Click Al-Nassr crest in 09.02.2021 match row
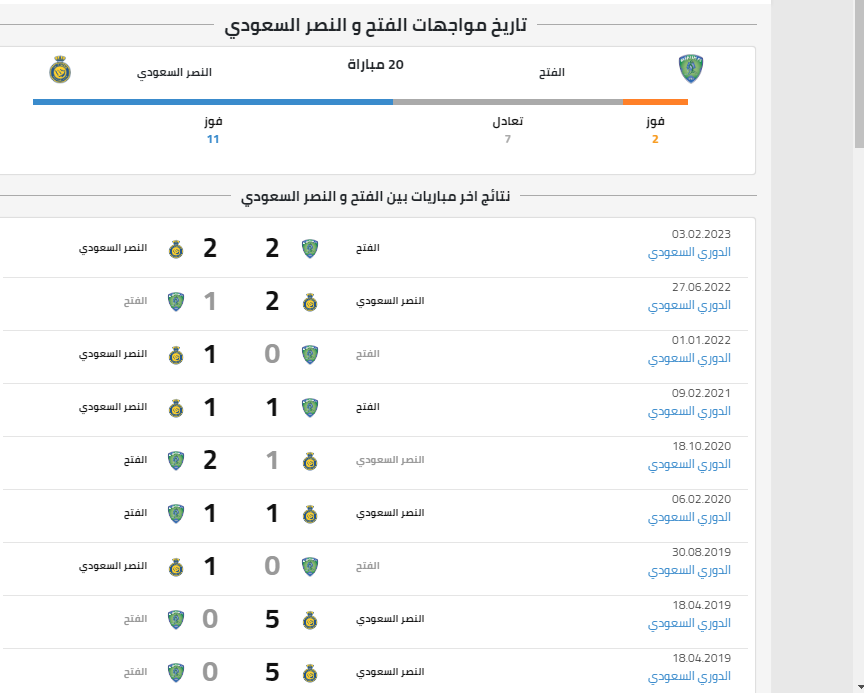This screenshot has width=864, height=693. 176,408
